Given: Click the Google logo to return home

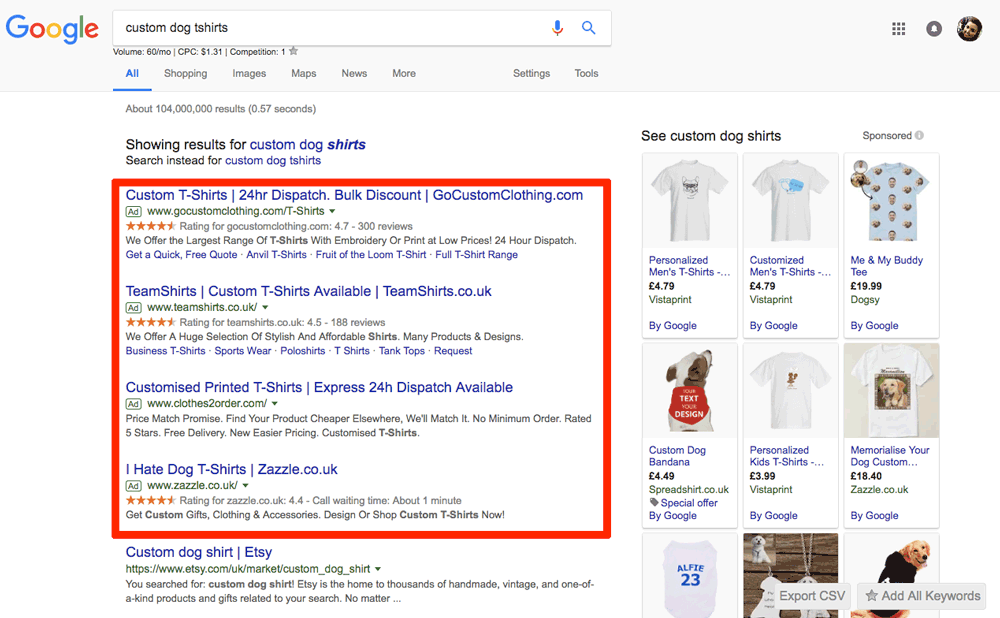Looking at the screenshot, I should click(52, 29).
